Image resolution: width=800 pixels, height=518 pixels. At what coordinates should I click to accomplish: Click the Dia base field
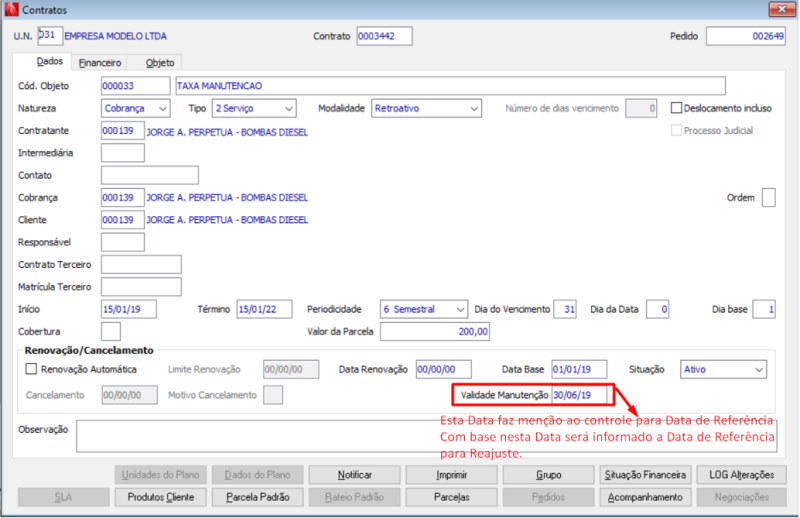pos(764,309)
